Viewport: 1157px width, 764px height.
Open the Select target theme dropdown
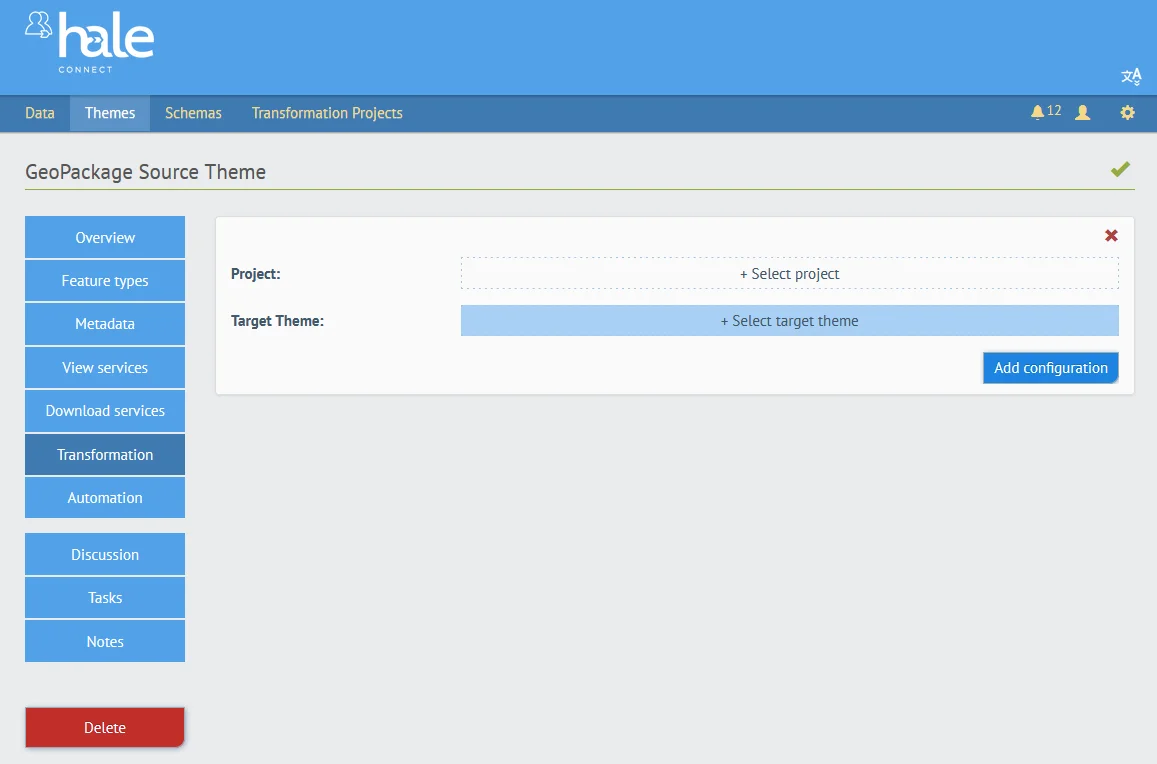click(x=789, y=320)
